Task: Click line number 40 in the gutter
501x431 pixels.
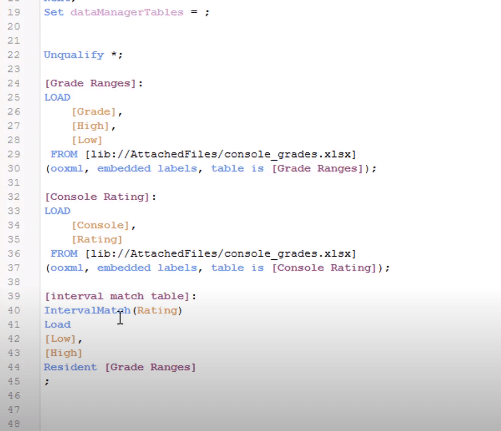Action: [x=14, y=311]
